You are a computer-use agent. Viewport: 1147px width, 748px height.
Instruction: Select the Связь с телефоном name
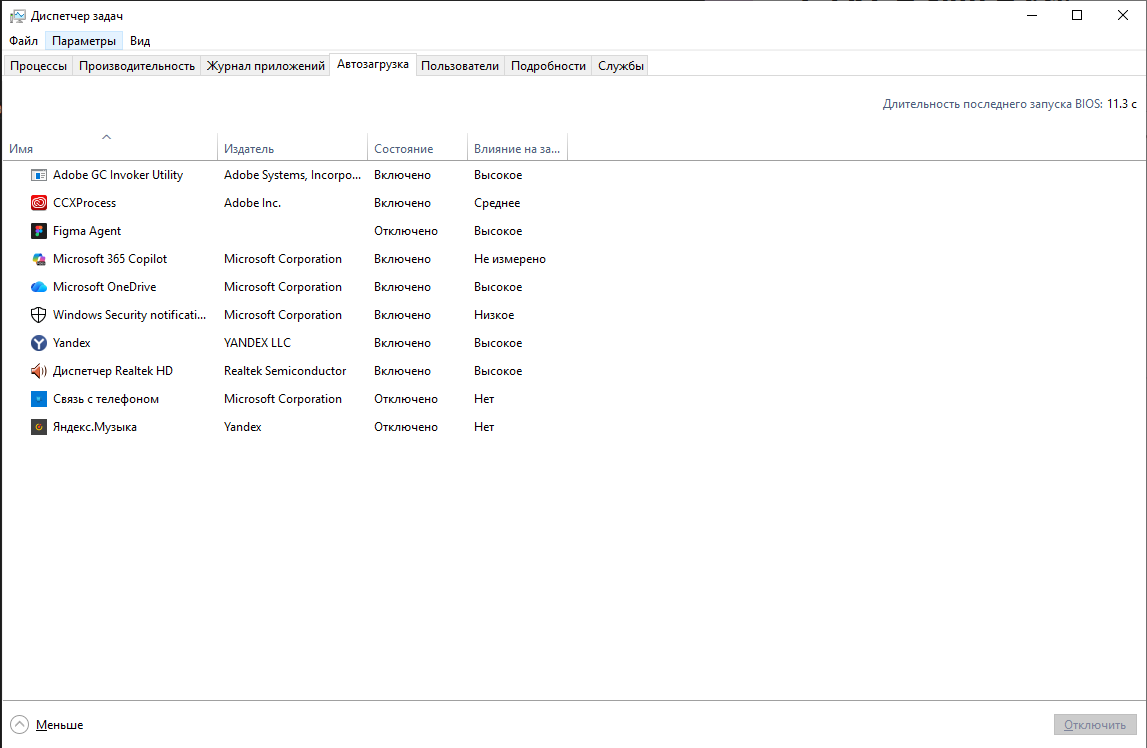pos(106,399)
